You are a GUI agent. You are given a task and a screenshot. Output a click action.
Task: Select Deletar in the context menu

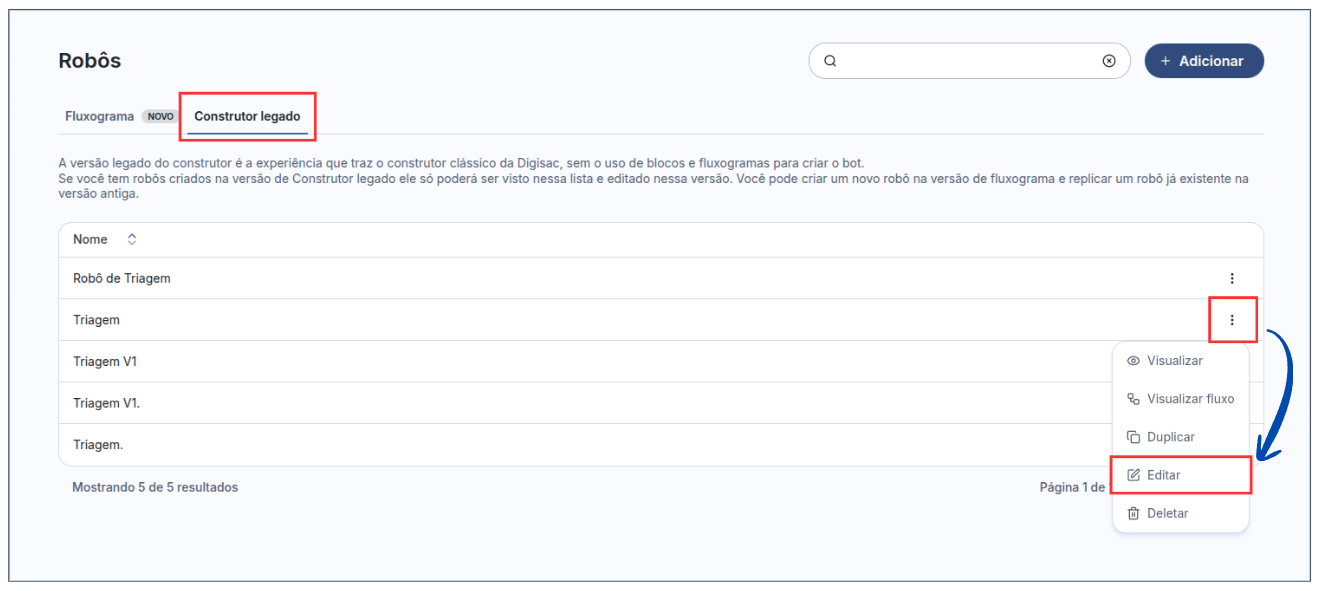tap(1168, 513)
